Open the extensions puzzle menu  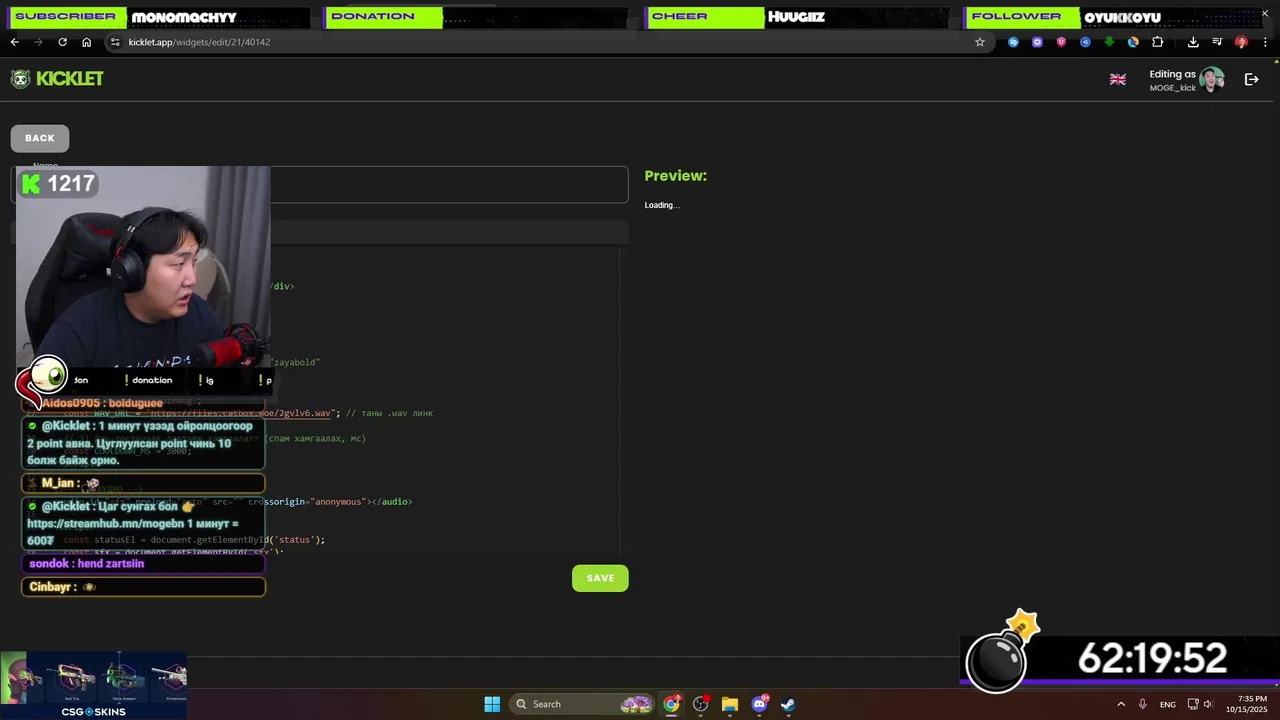(x=1158, y=42)
